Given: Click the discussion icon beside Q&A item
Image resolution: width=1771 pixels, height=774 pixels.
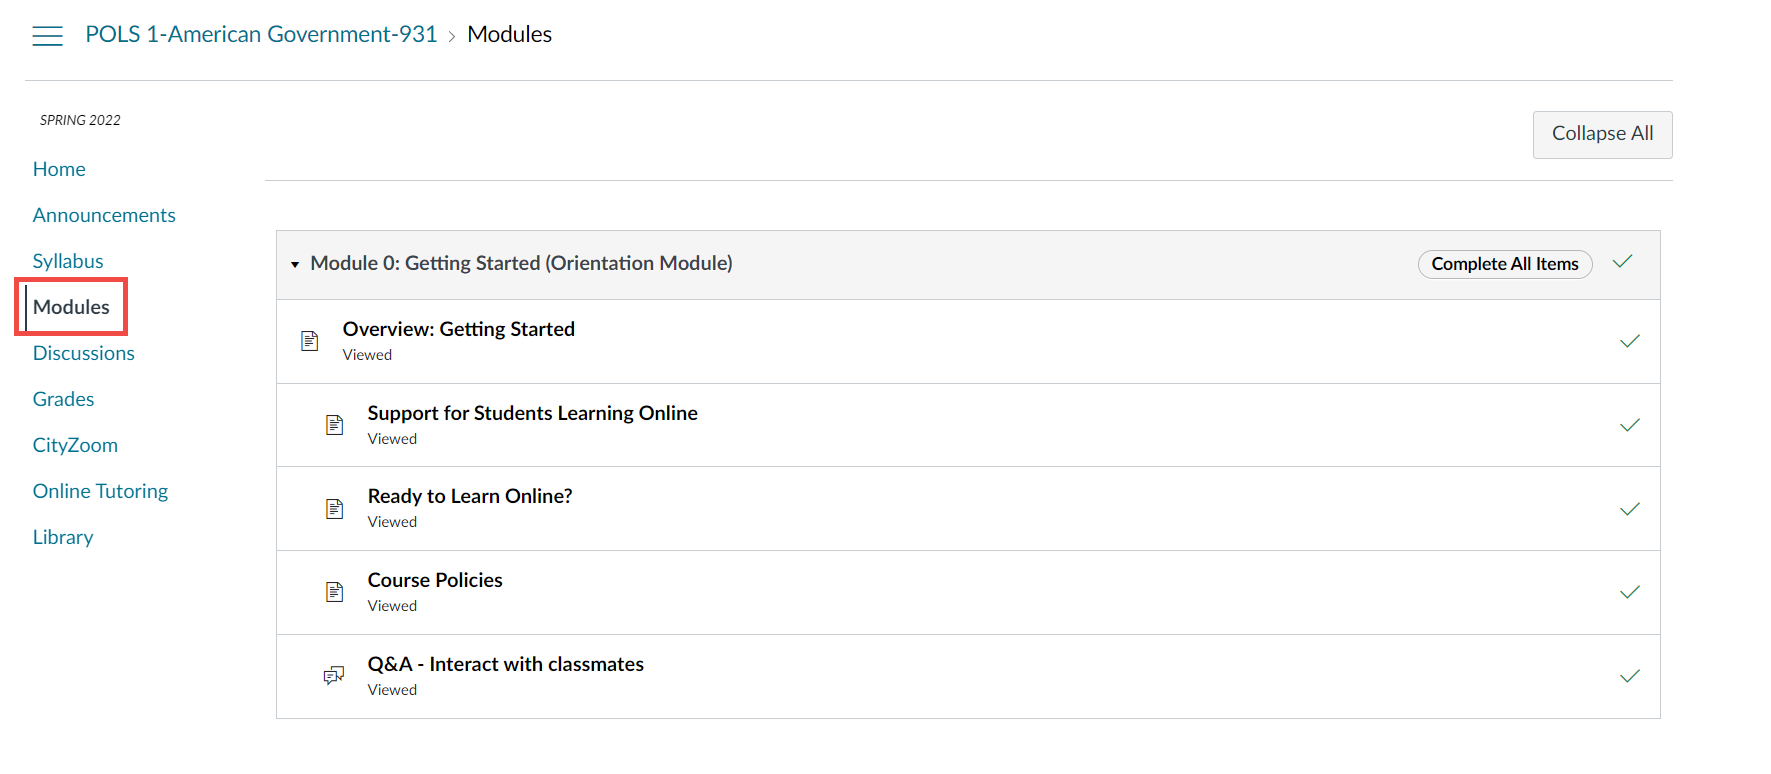Looking at the screenshot, I should coord(334,676).
